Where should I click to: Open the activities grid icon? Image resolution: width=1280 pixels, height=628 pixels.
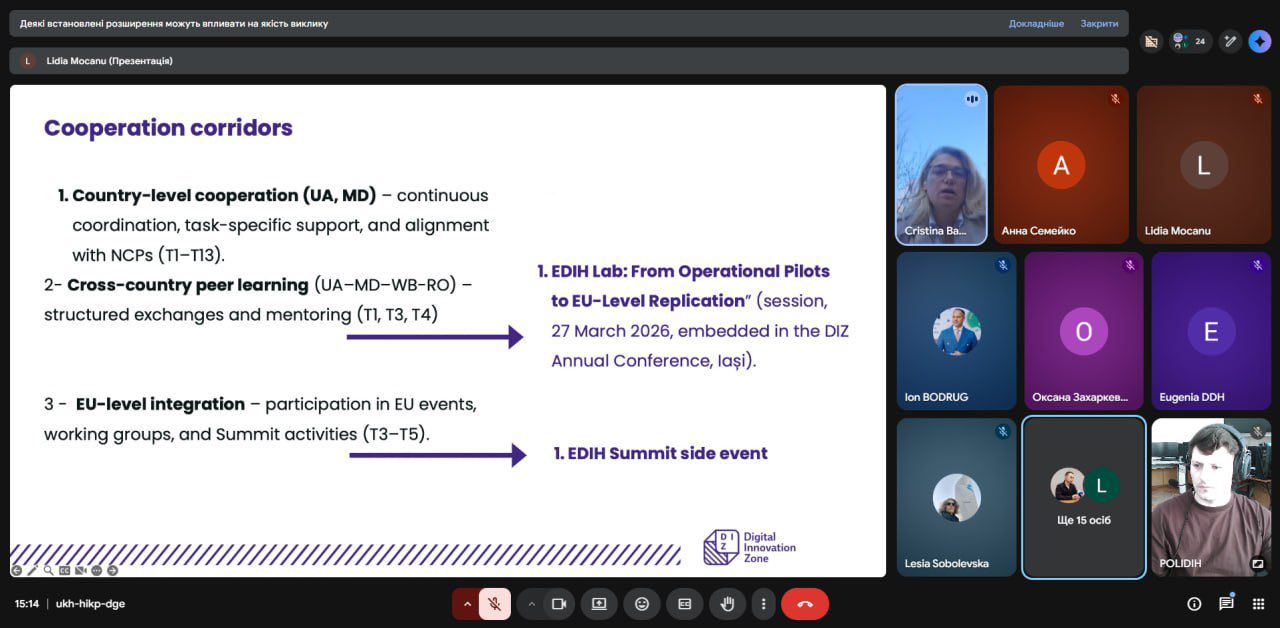click(1258, 604)
